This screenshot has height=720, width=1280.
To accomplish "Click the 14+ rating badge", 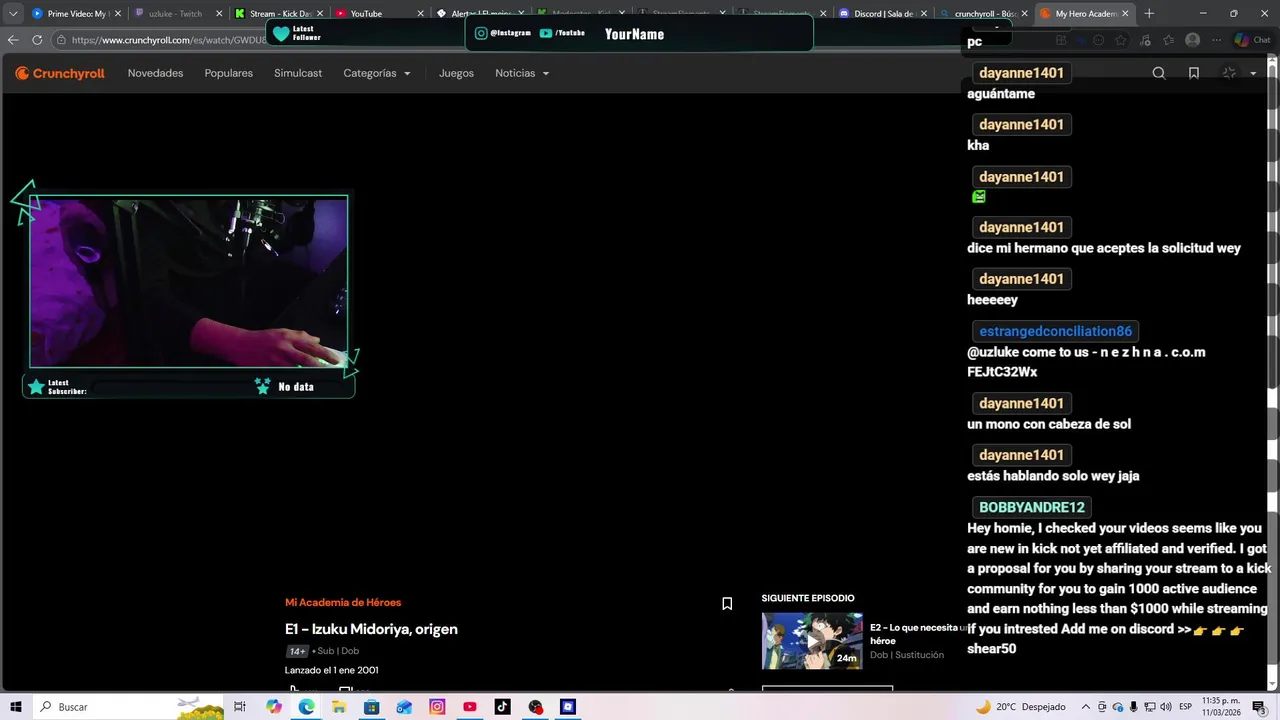I will pyautogui.click(x=297, y=651).
